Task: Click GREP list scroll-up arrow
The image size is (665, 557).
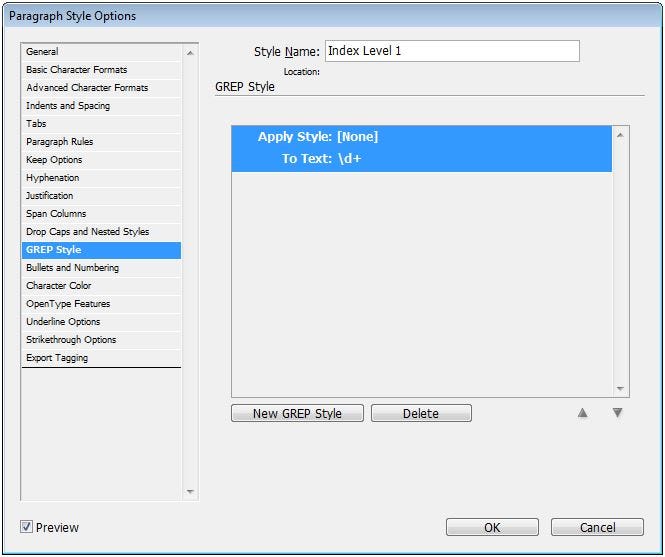Action: pyautogui.click(x=620, y=135)
